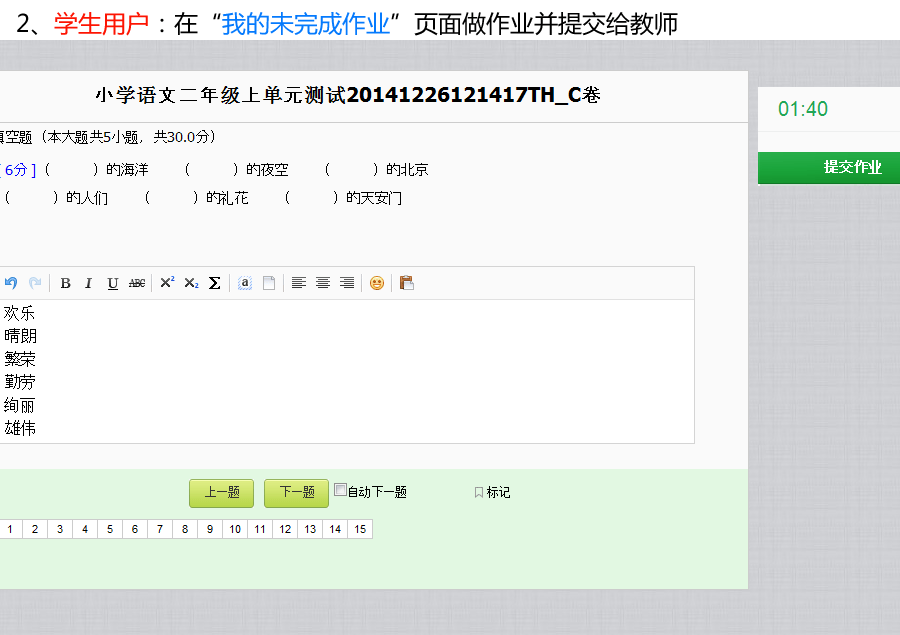Enable the 自动下一题 checkbox
Image resolution: width=900 pixels, height=635 pixels.
pos(340,490)
